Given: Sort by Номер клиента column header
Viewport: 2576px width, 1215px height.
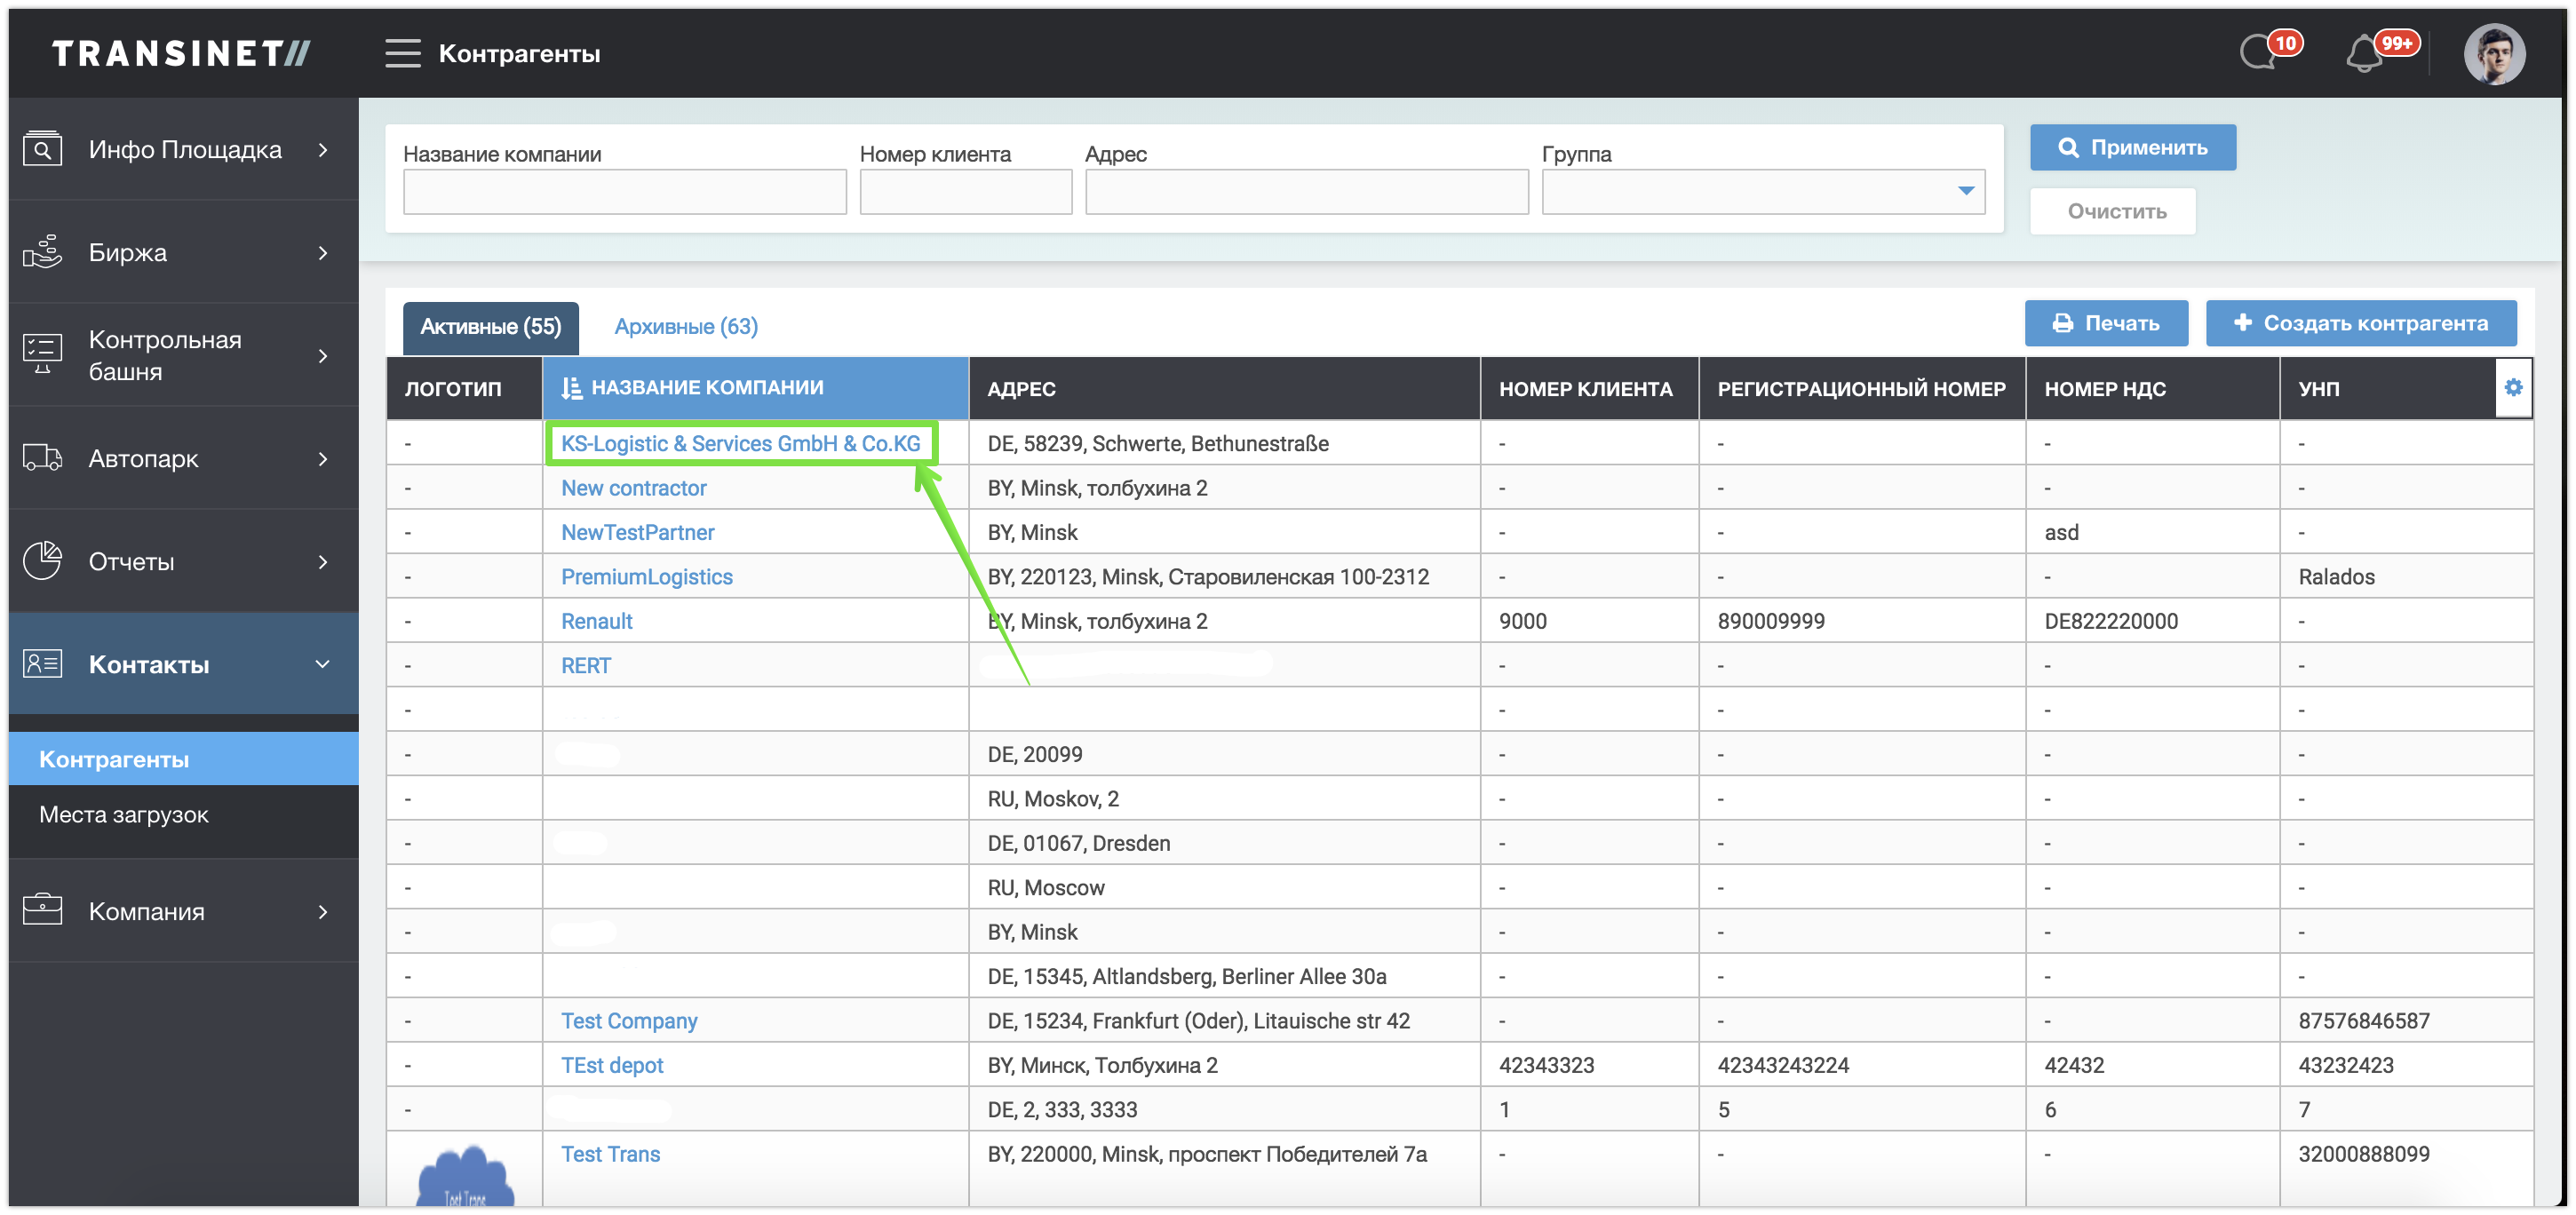Looking at the screenshot, I should coord(1589,388).
